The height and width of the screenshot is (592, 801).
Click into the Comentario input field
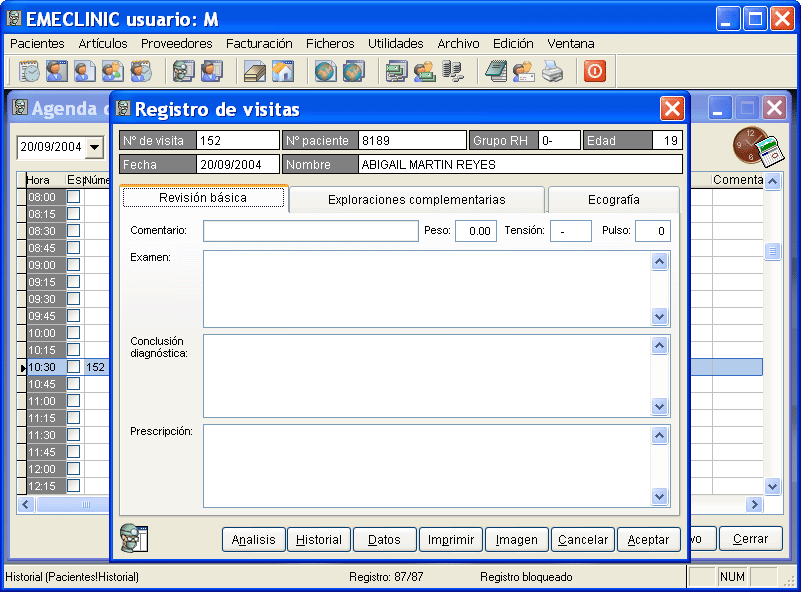click(x=311, y=231)
